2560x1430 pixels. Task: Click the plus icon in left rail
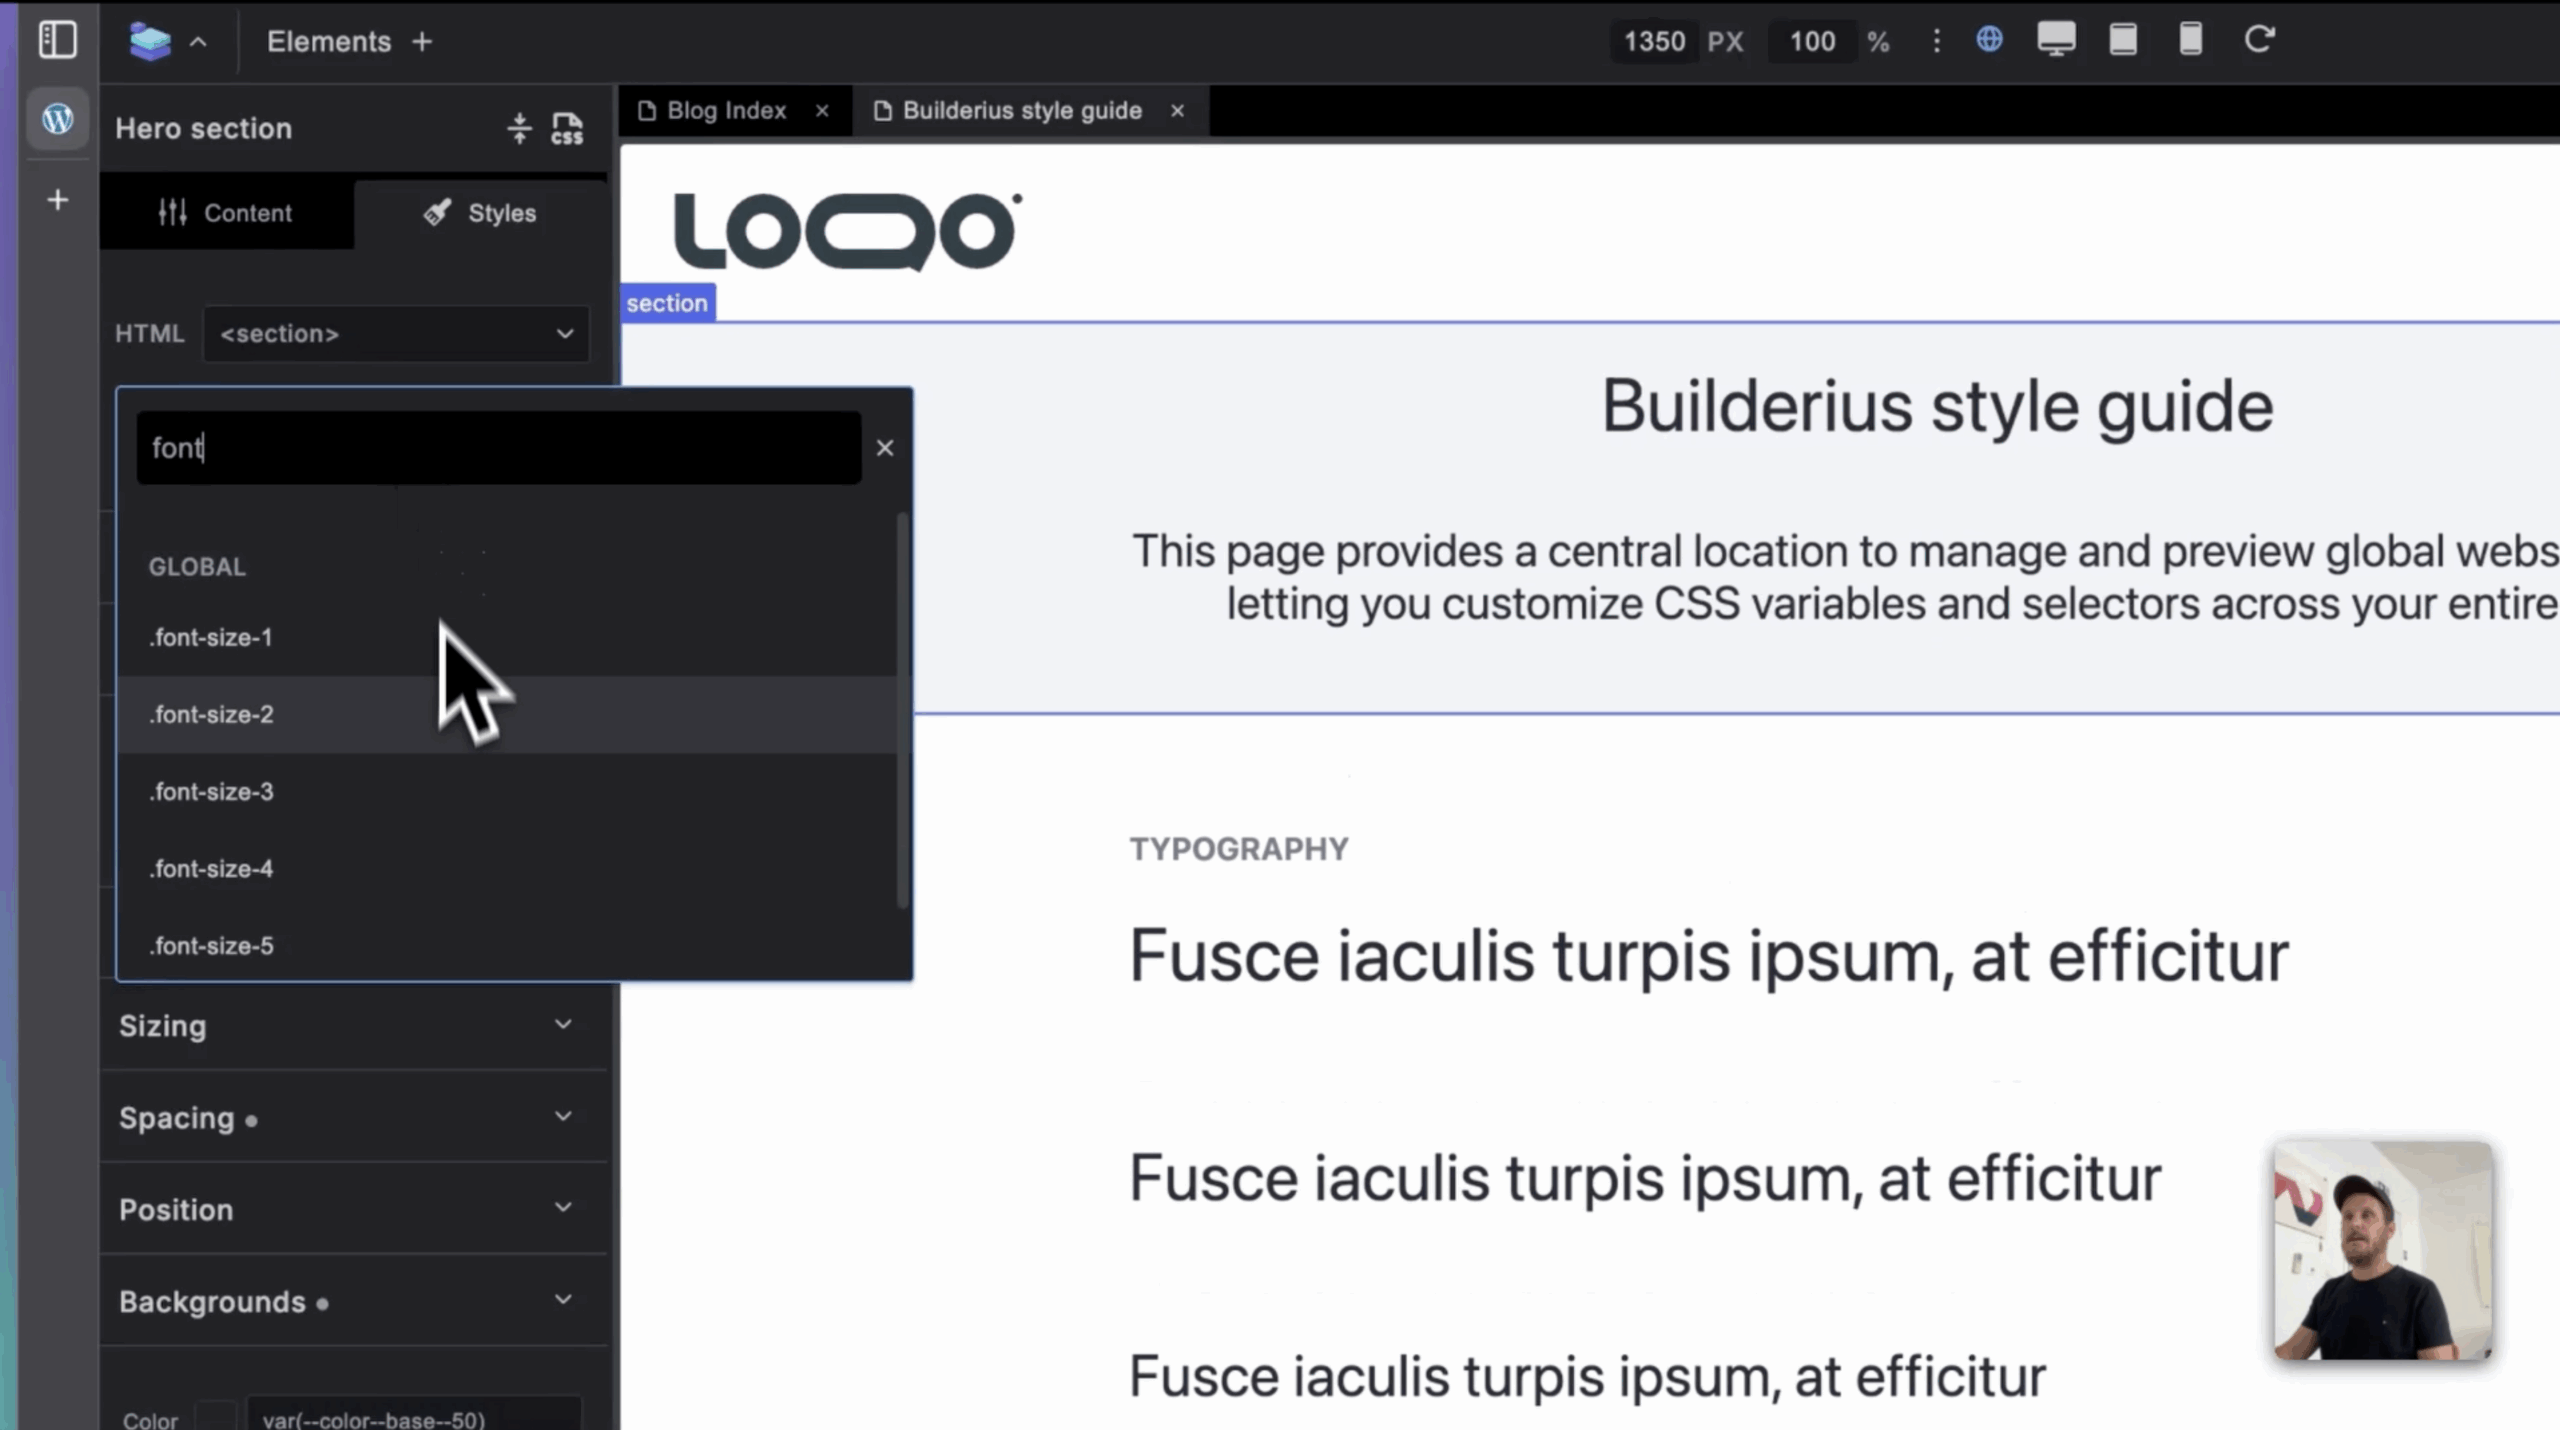pyautogui.click(x=58, y=200)
